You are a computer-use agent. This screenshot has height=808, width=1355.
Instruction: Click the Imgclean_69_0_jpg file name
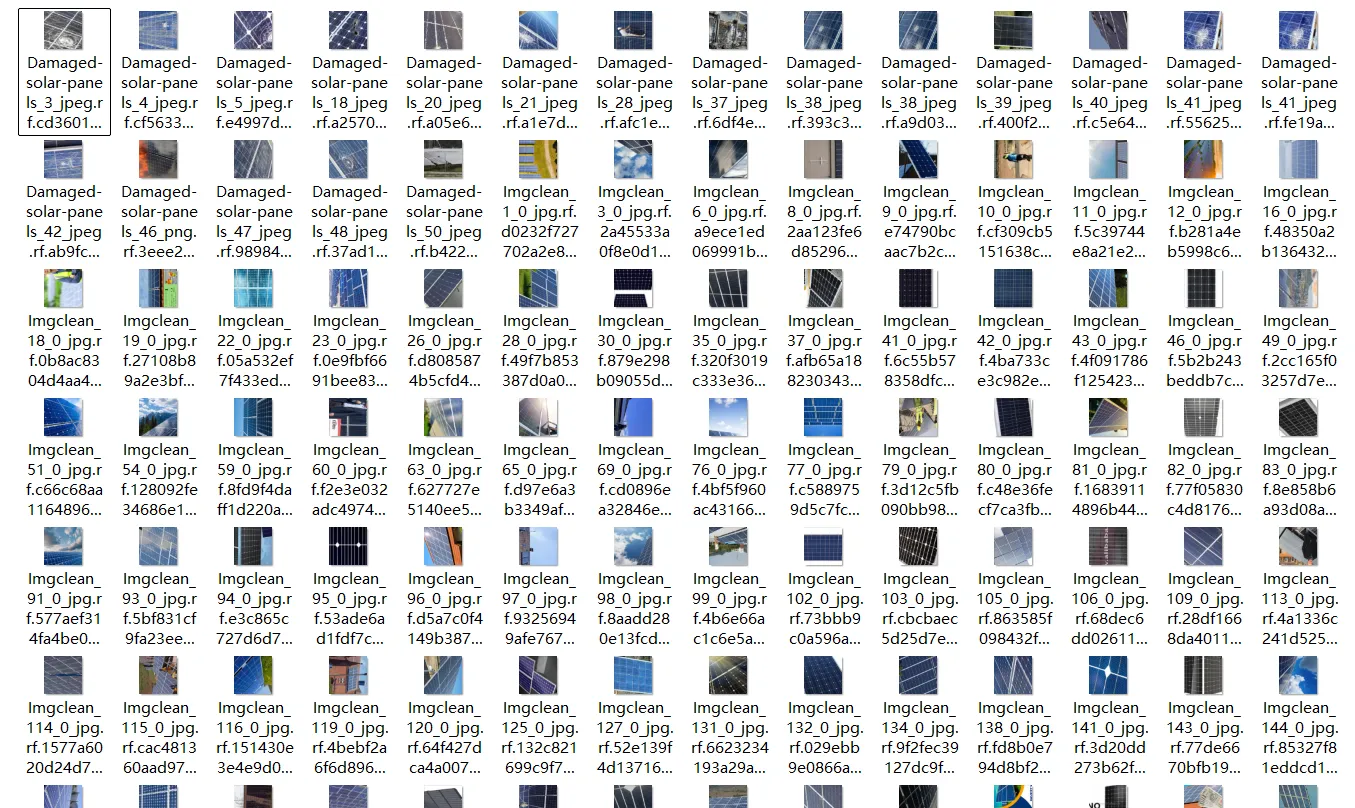tap(634, 480)
